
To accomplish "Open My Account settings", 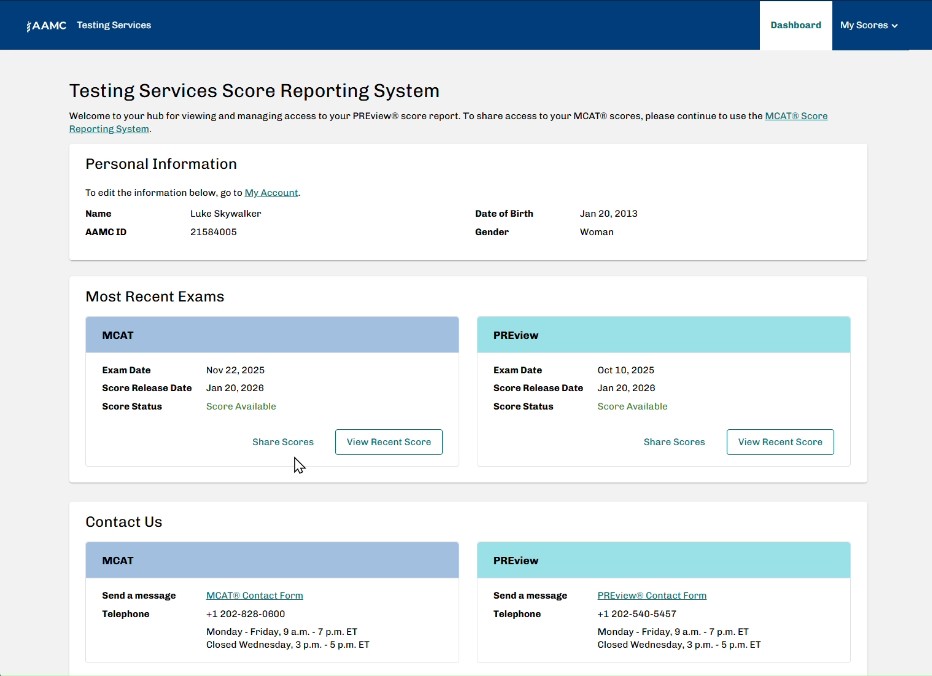I will tap(271, 192).
